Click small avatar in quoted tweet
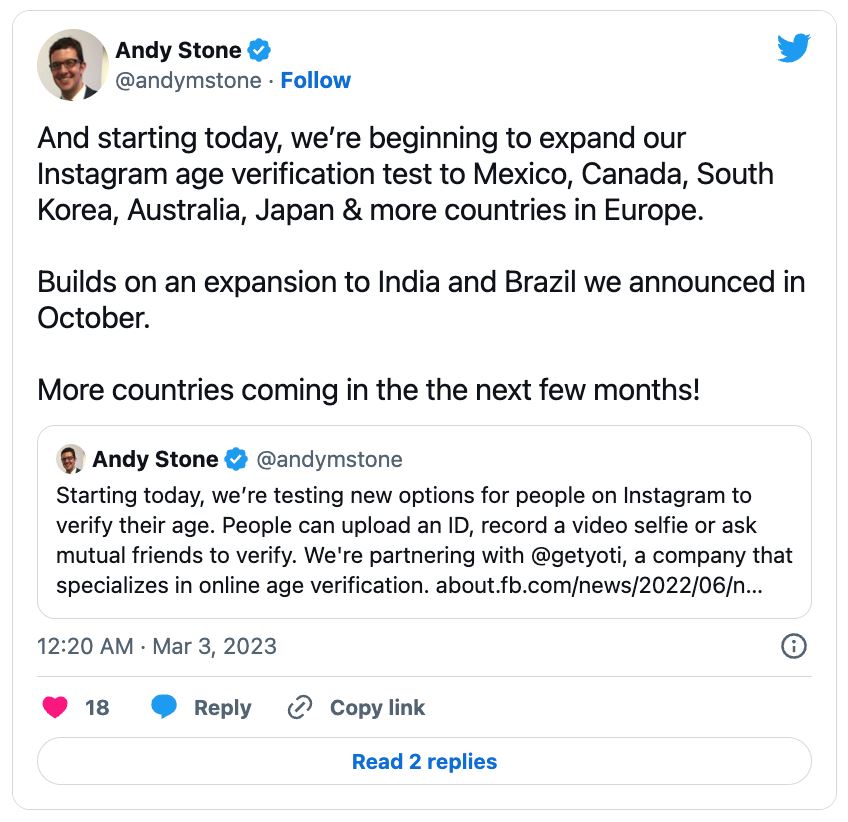 [x=70, y=459]
